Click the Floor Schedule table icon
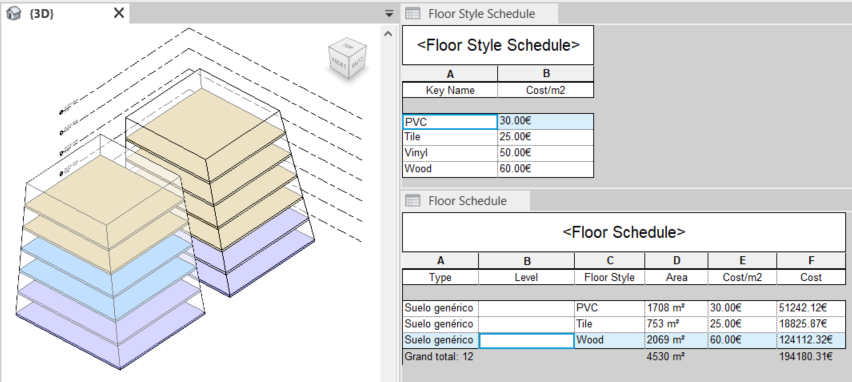This screenshot has height=382, width=852. coord(413,201)
